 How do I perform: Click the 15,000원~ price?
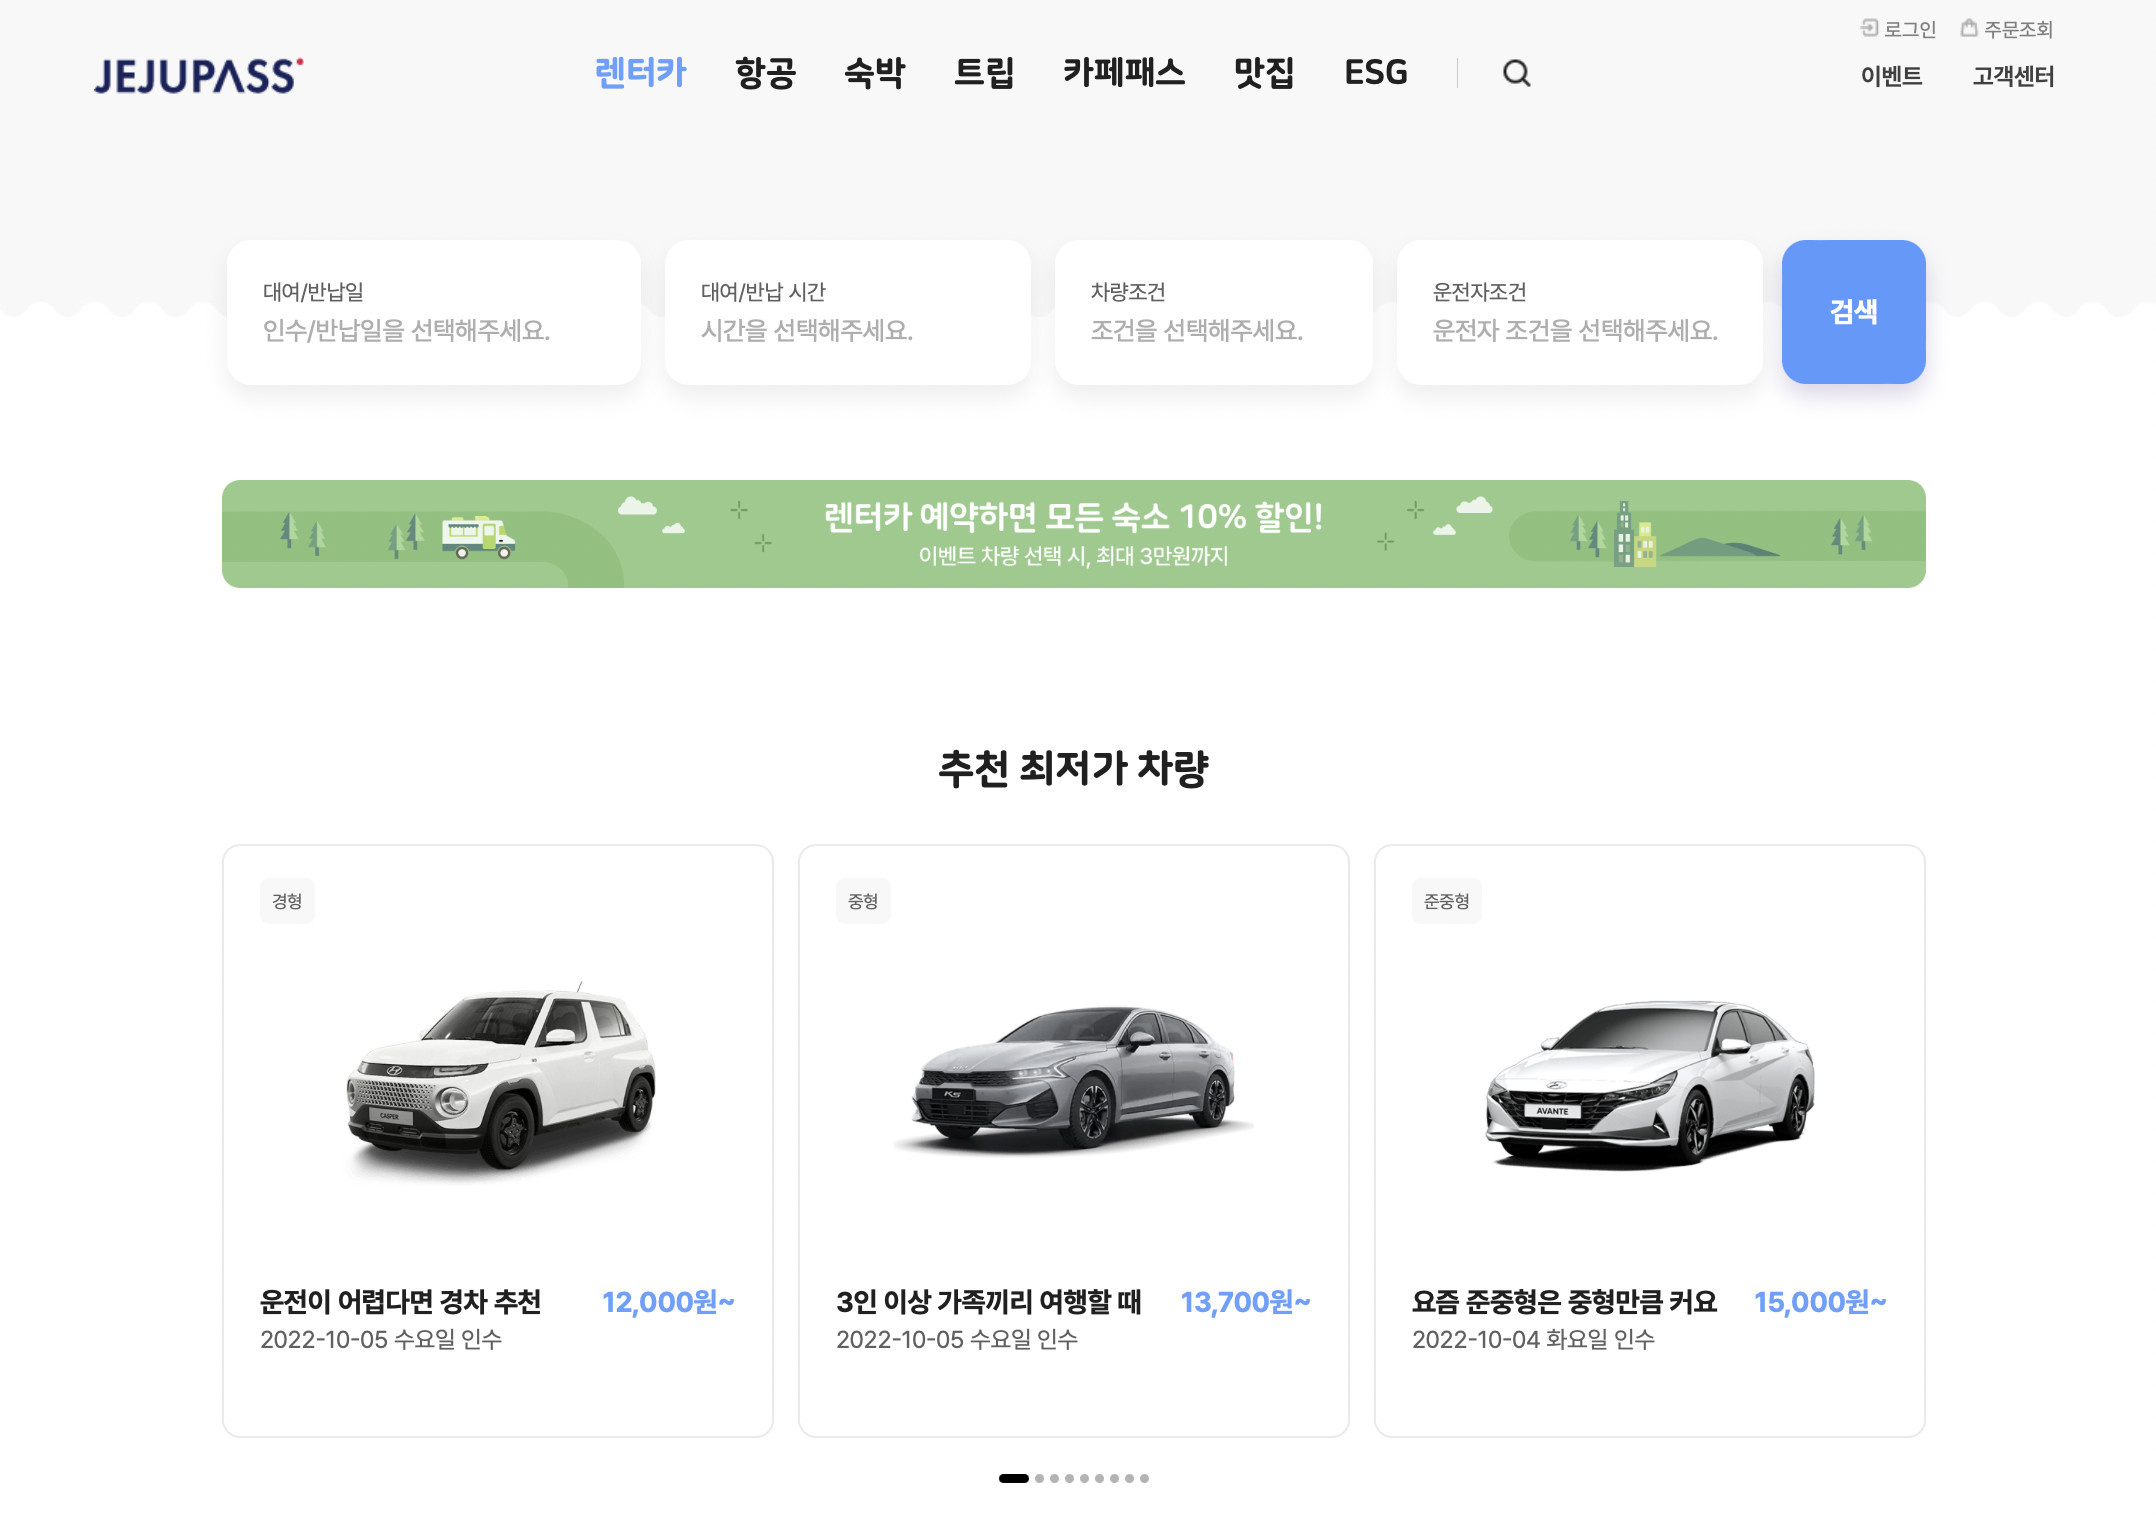tap(1820, 1302)
